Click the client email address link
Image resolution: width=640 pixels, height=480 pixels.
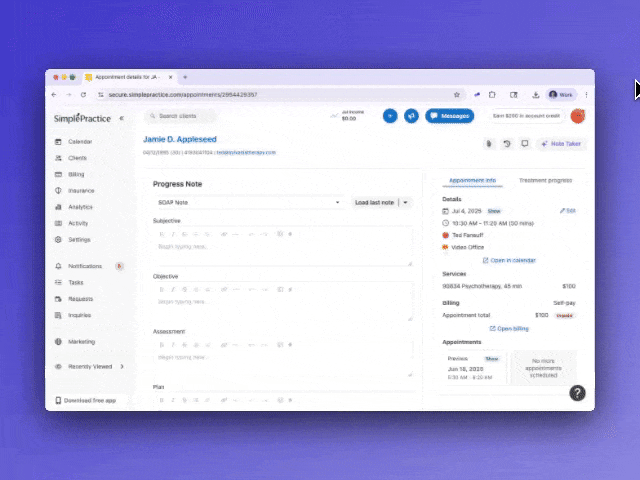[x=246, y=153]
